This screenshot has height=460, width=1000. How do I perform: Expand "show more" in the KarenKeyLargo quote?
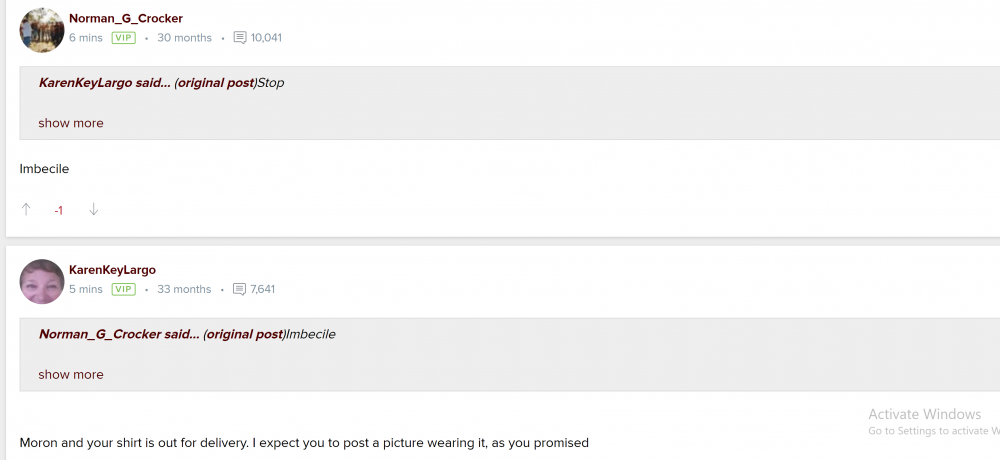coord(71,123)
